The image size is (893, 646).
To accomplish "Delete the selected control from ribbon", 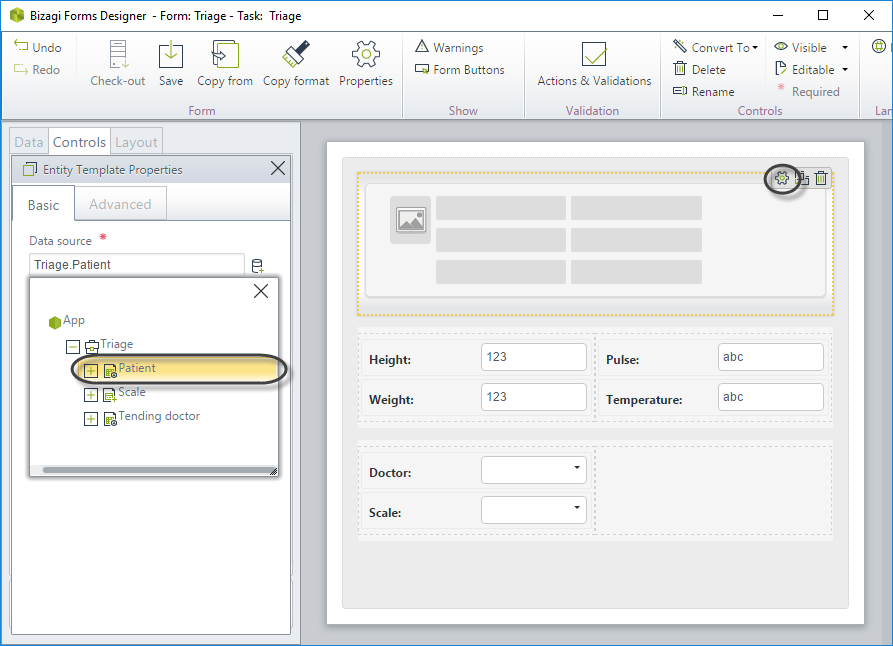I will tap(699, 69).
